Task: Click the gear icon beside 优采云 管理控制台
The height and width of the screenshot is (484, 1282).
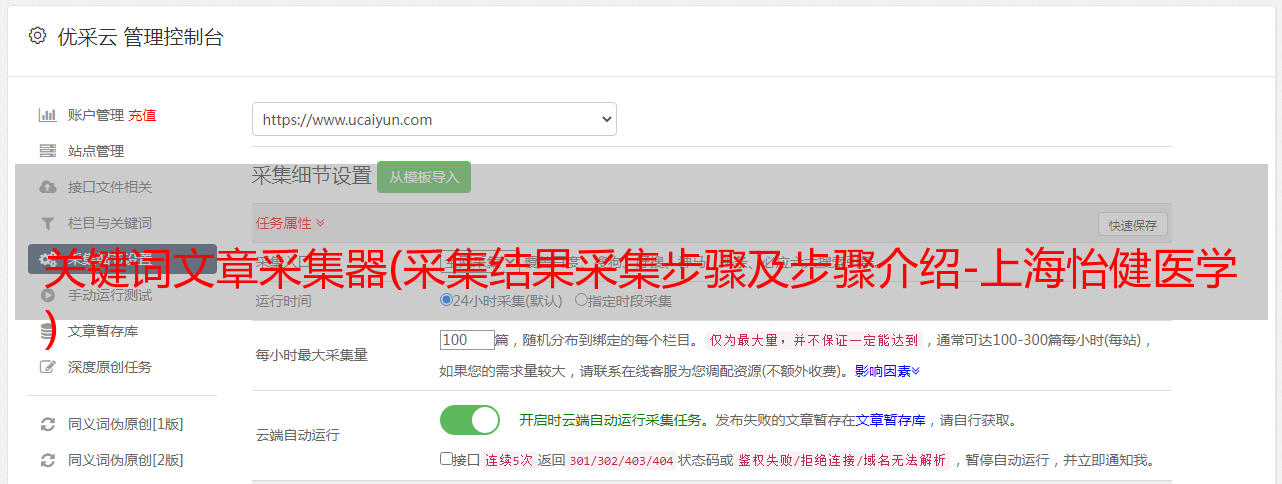Action: coord(37,36)
